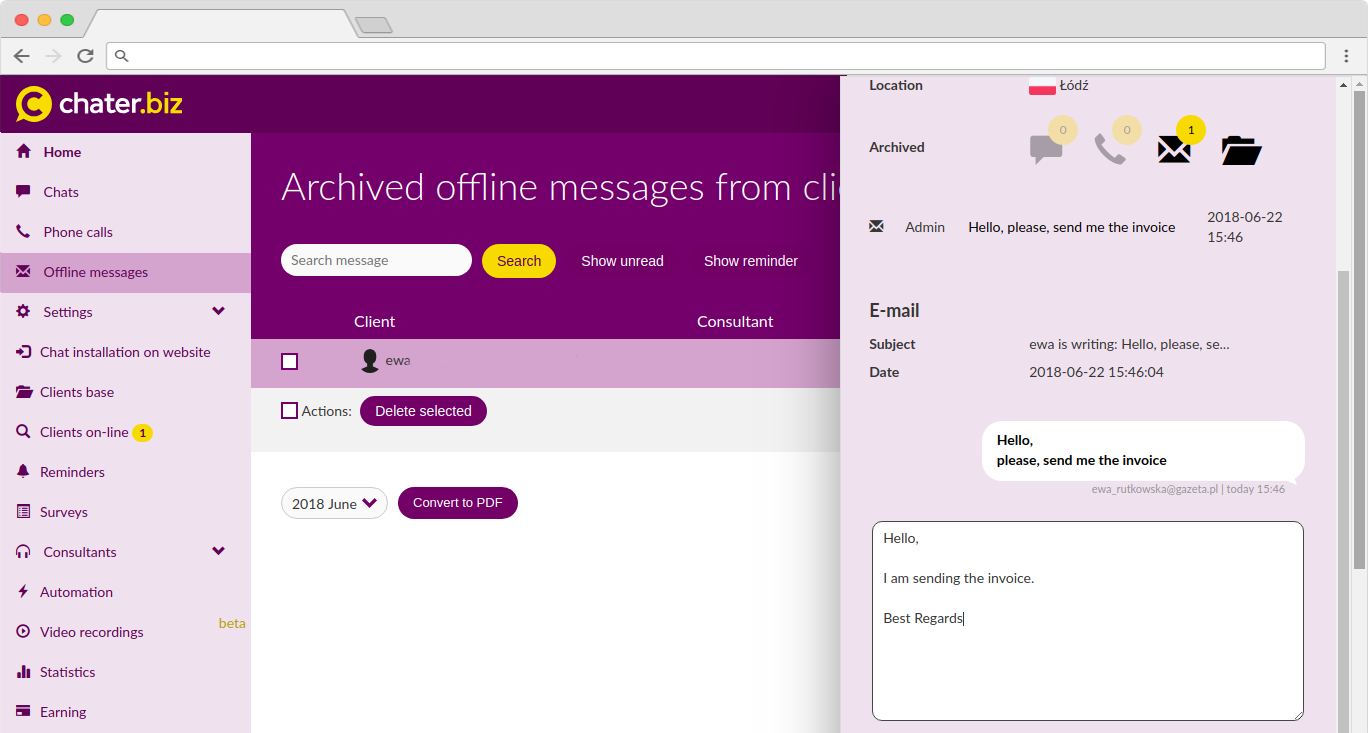Click the Clients on-line magnifier icon
Viewport: 1368px width, 733px height.
click(x=23, y=431)
